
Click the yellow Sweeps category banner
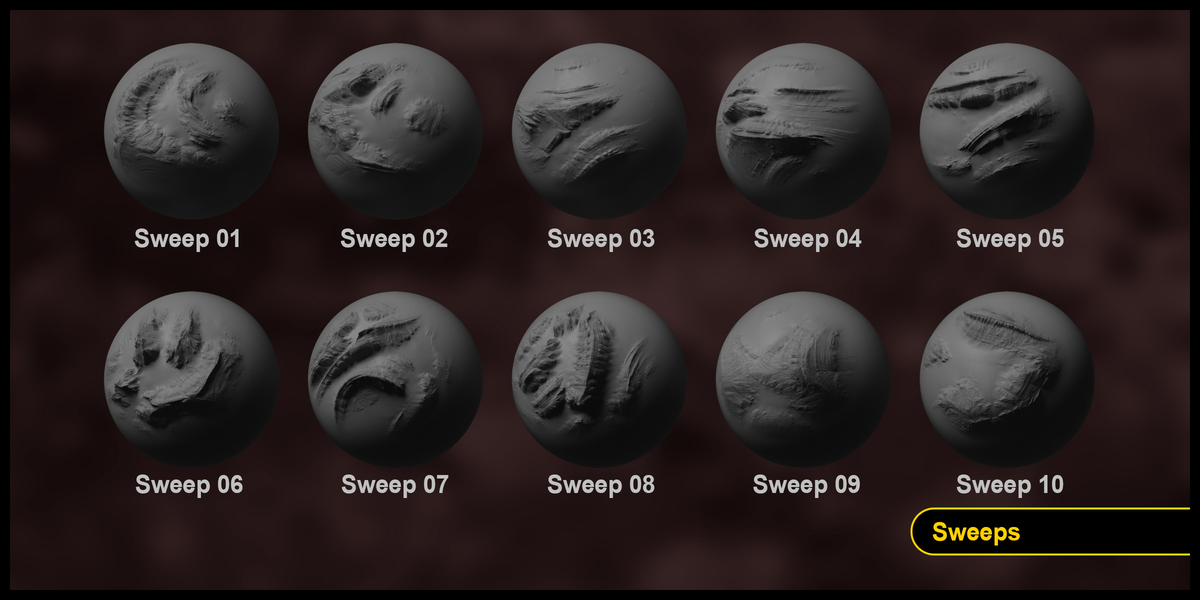[x=1050, y=531]
